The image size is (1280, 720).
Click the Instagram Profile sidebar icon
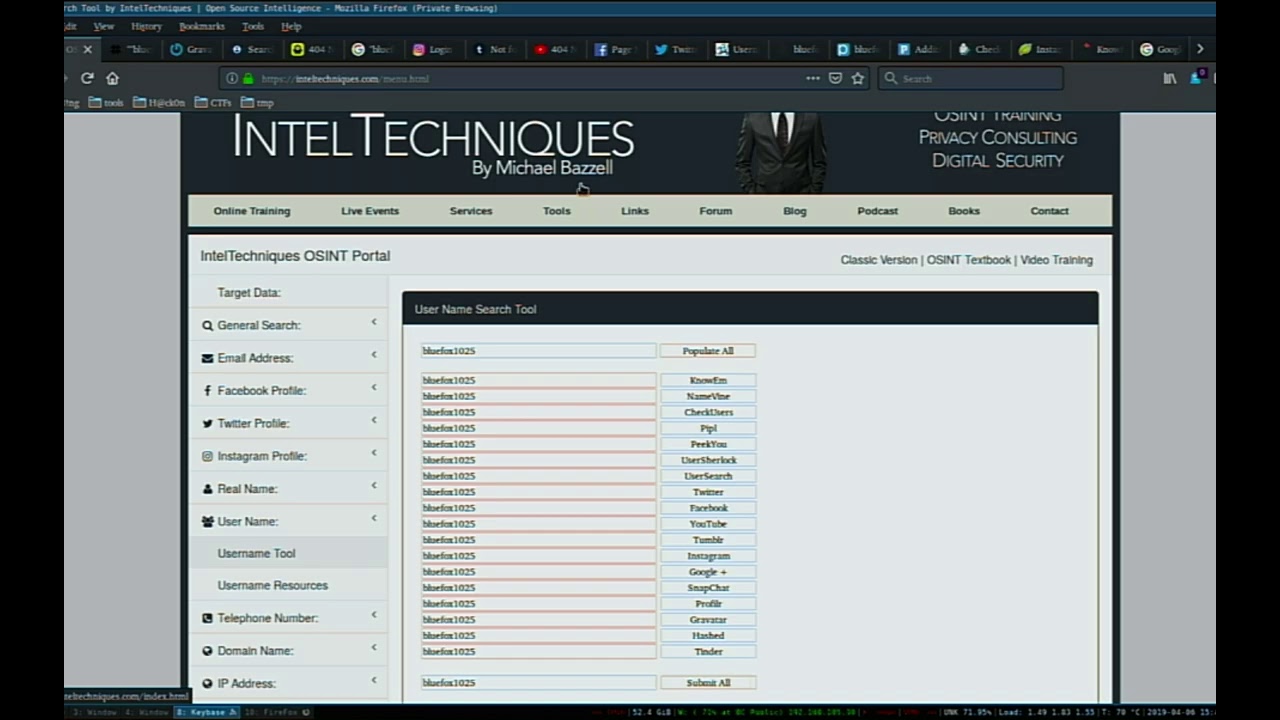tap(207, 456)
